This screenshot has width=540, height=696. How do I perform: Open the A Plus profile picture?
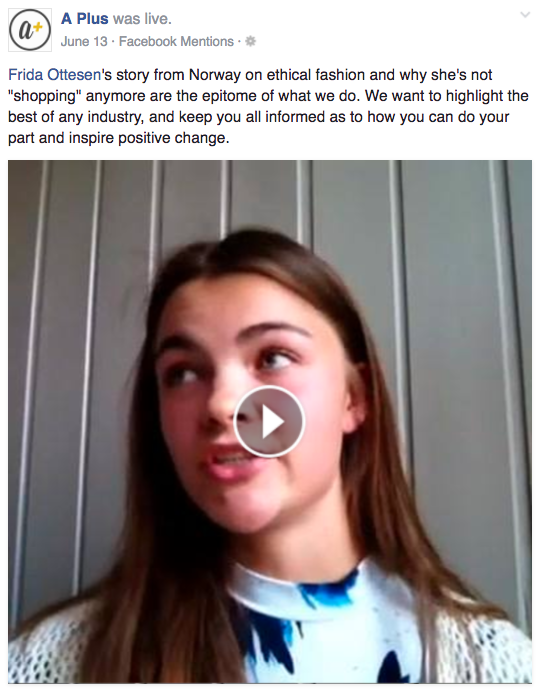30,30
